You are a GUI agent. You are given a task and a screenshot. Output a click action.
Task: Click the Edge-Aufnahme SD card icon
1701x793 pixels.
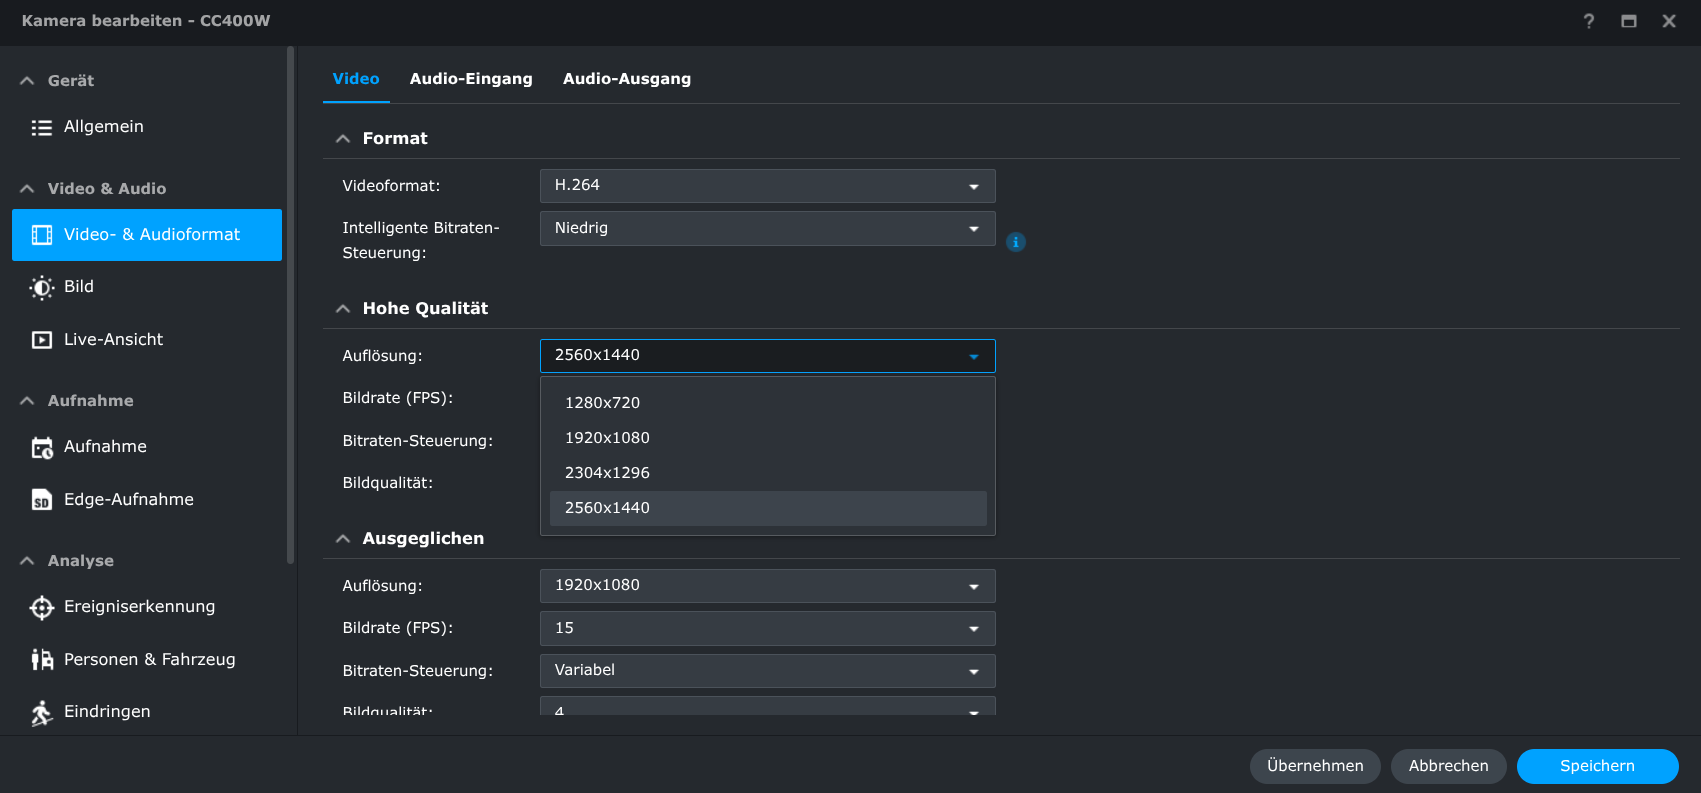pos(41,500)
